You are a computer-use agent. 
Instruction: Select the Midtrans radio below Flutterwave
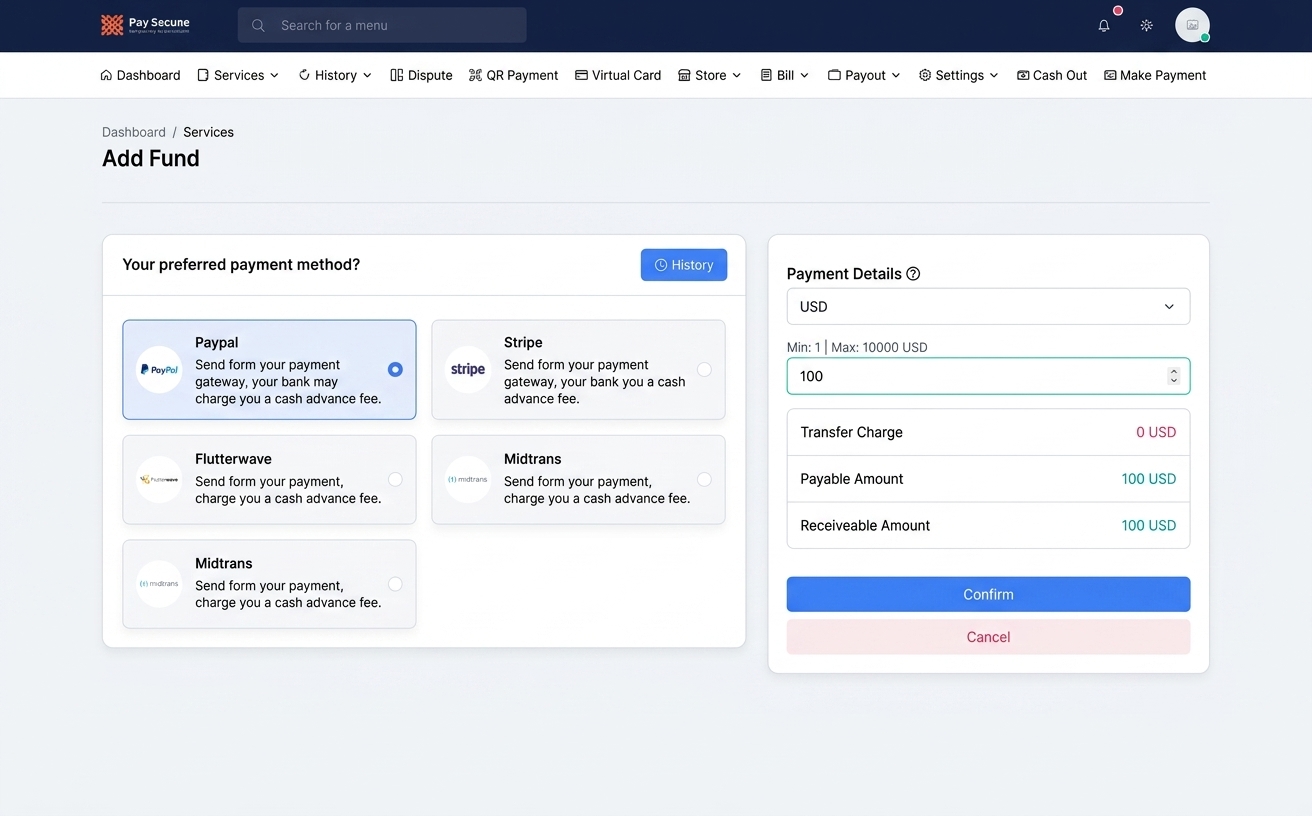click(395, 584)
